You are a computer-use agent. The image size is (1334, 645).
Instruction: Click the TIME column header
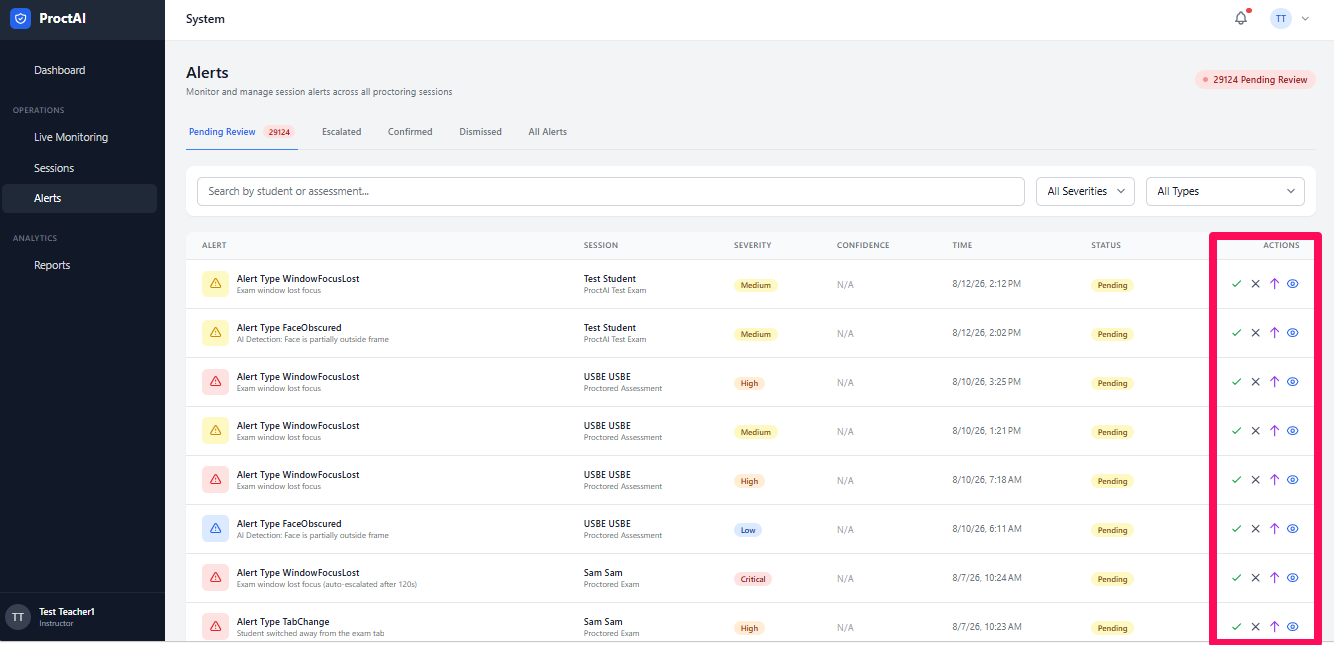click(x=962, y=245)
